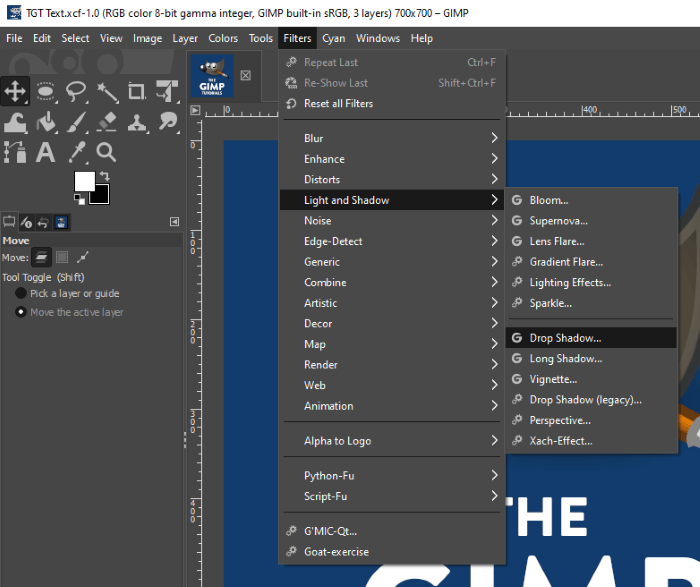Expand the Distorts submenu
The height and width of the screenshot is (587, 700).
pos(392,179)
